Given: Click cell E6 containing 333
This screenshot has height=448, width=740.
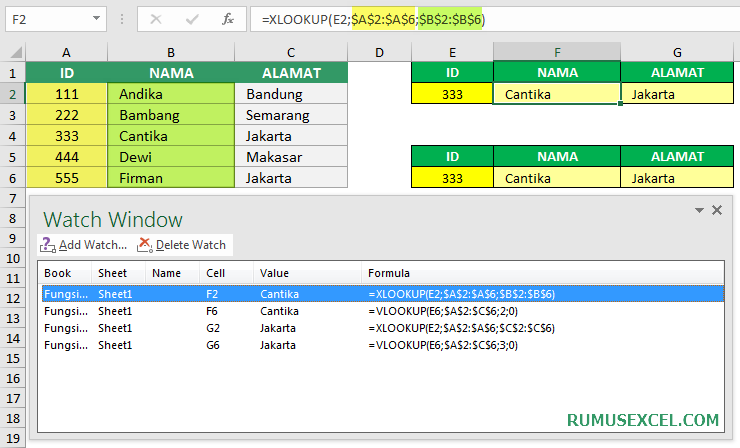Looking at the screenshot, I should (x=452, y=178).
